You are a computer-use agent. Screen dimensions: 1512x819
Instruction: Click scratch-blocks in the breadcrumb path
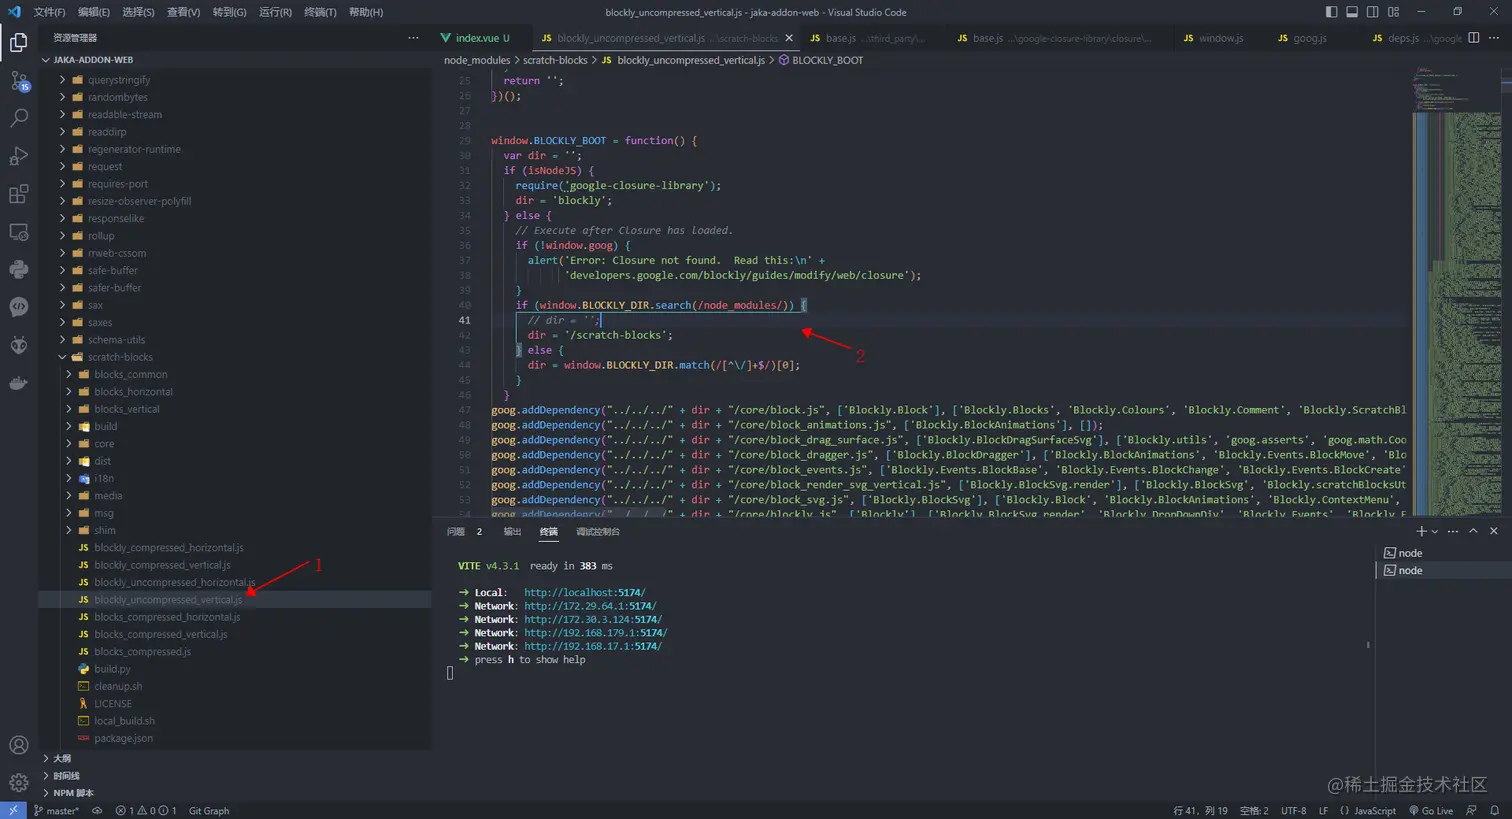[555, 60]
